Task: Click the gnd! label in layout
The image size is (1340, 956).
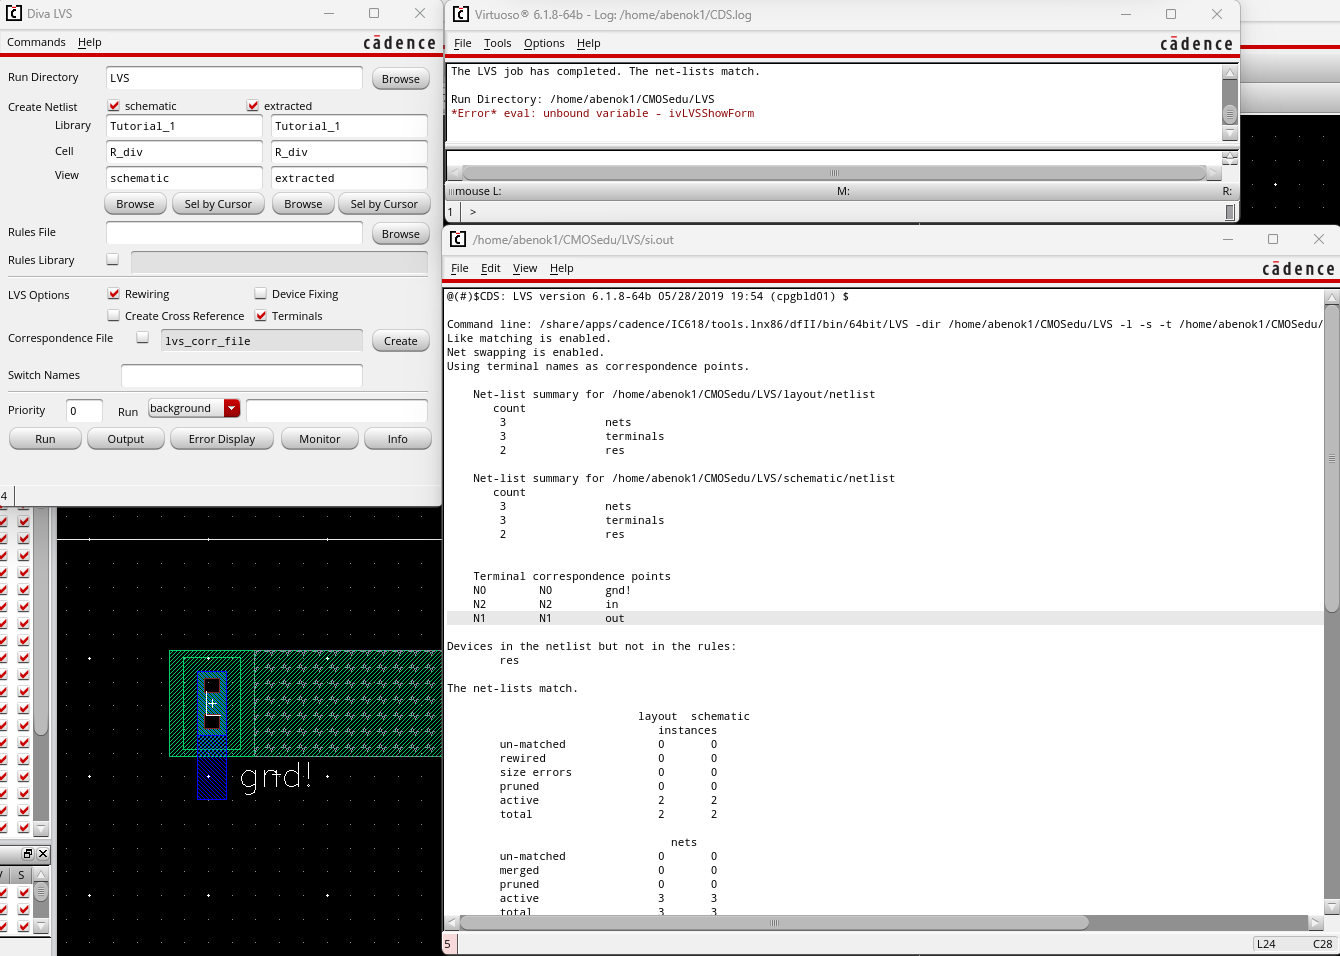Action: pos(276,776)
